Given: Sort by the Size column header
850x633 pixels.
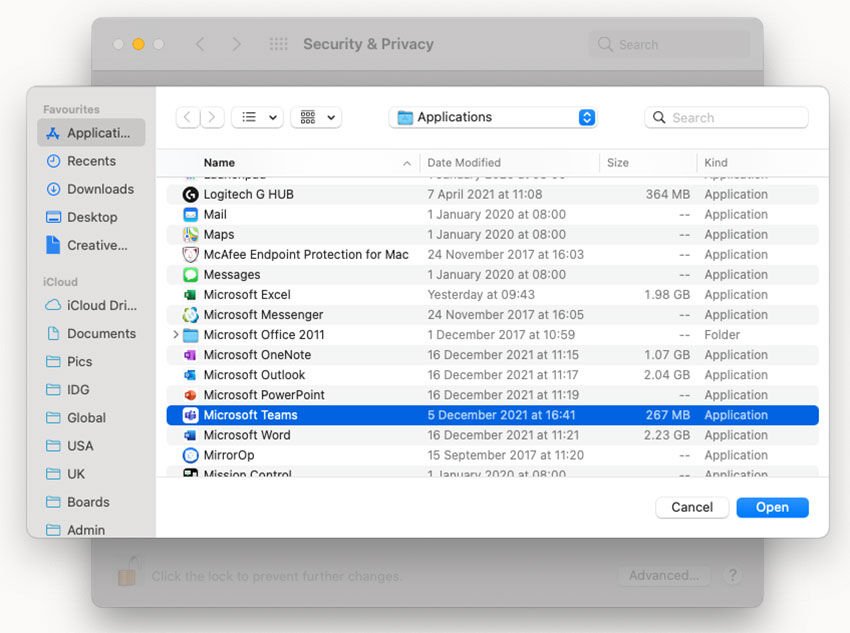Looking at the screenshot, I should coord(618,163).
